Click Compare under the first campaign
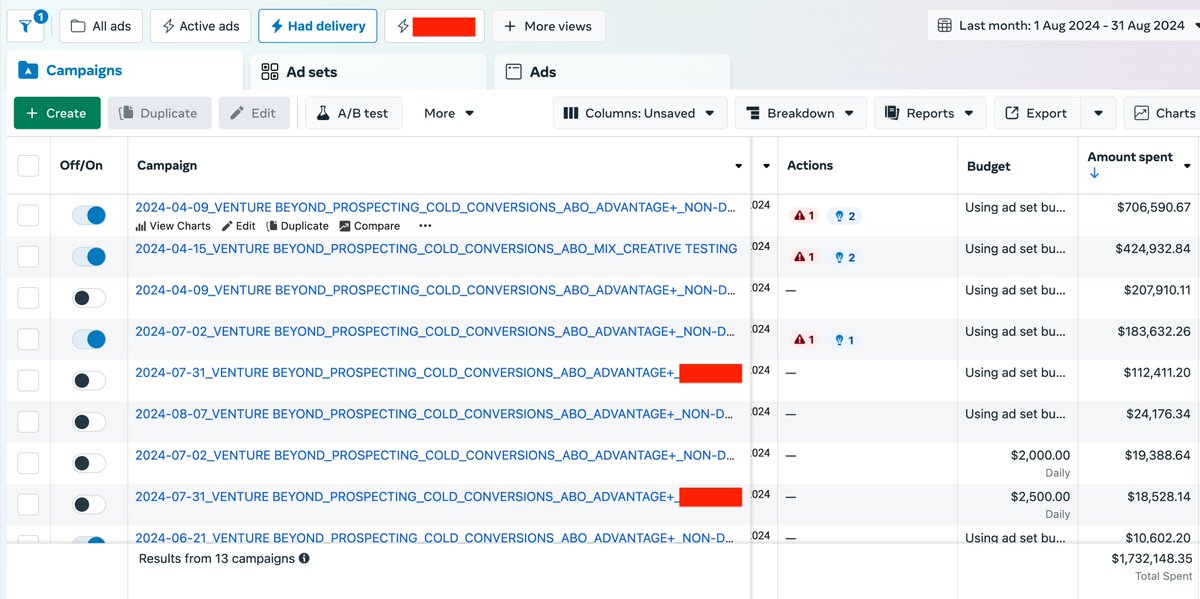This screenshot has width=1200, height=599. coord(370,226)
